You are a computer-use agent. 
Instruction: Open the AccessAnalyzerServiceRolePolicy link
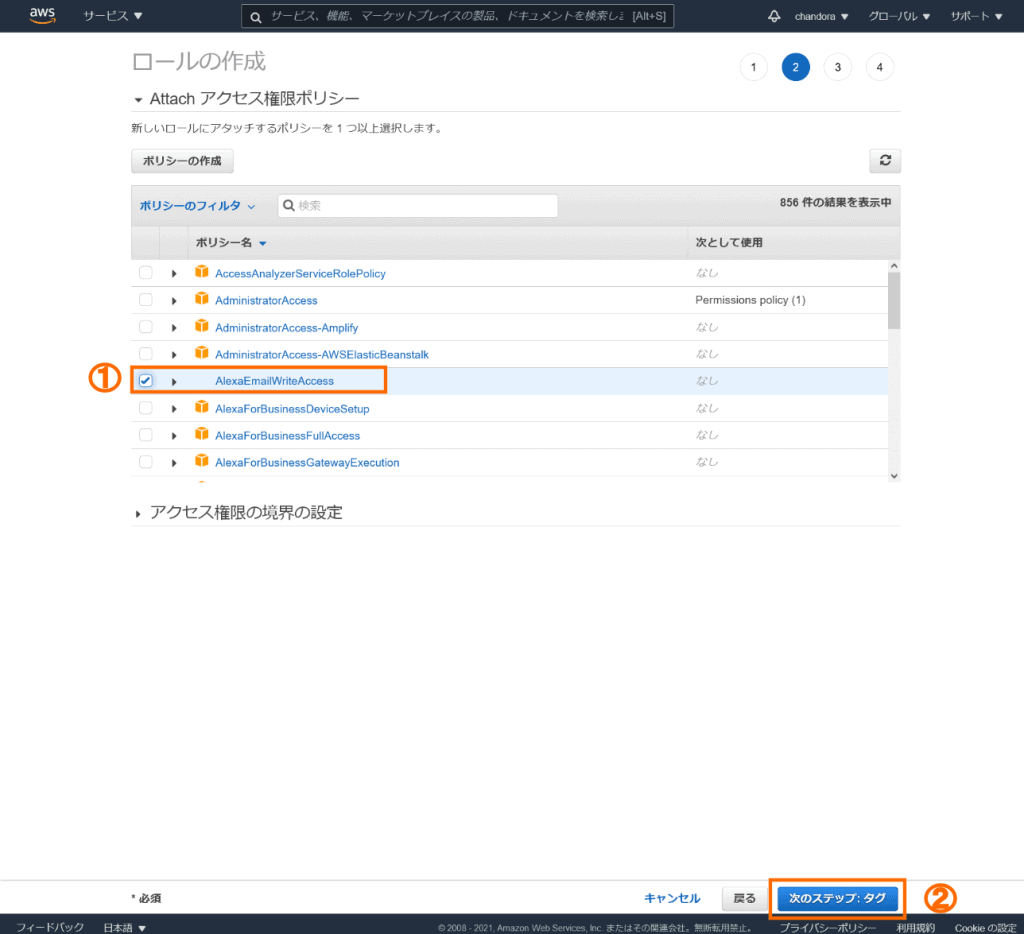pyautogui.click(x=300, y=274)
